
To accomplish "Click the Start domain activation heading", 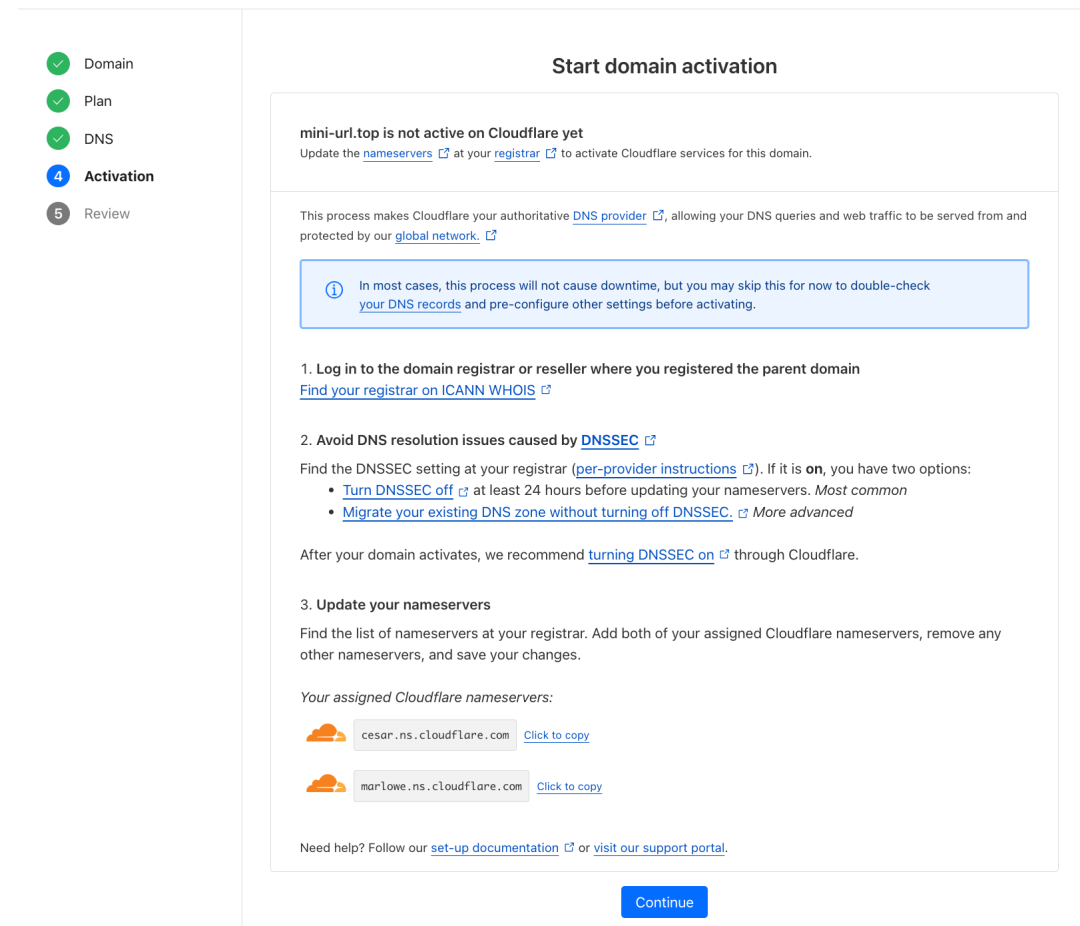I will tap(664, 66).
